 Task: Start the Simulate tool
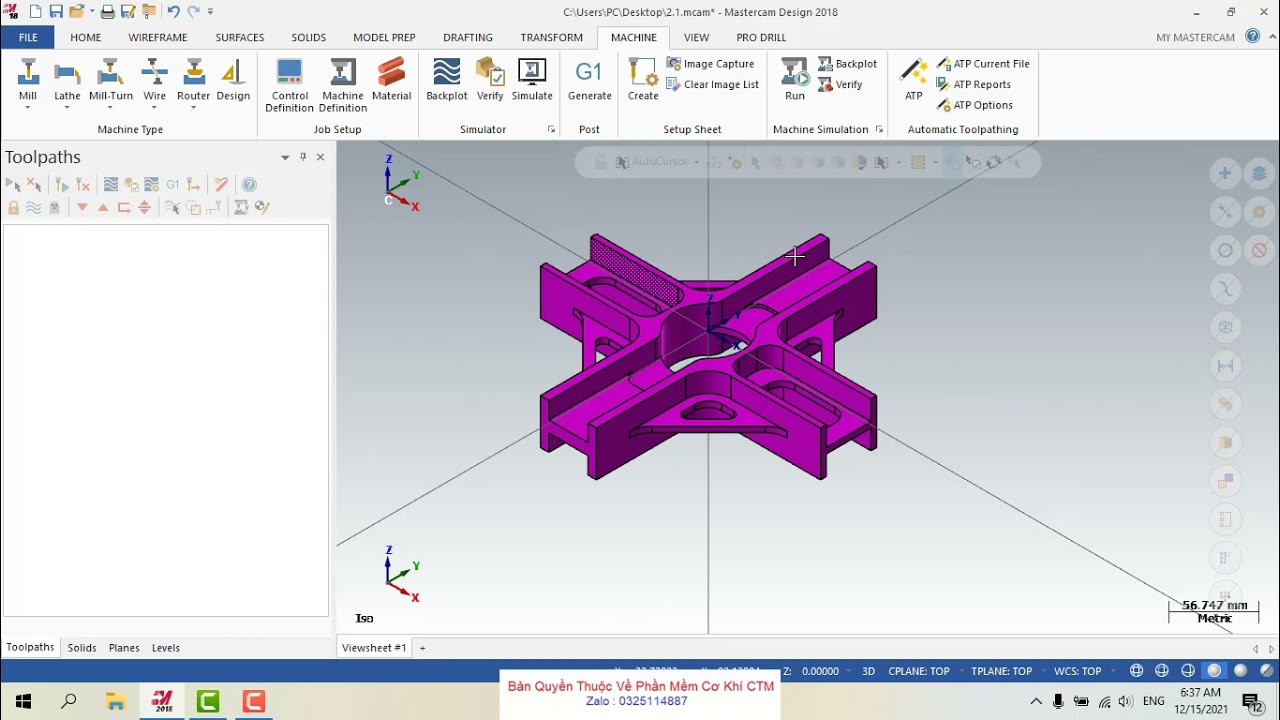coord(532,80)
